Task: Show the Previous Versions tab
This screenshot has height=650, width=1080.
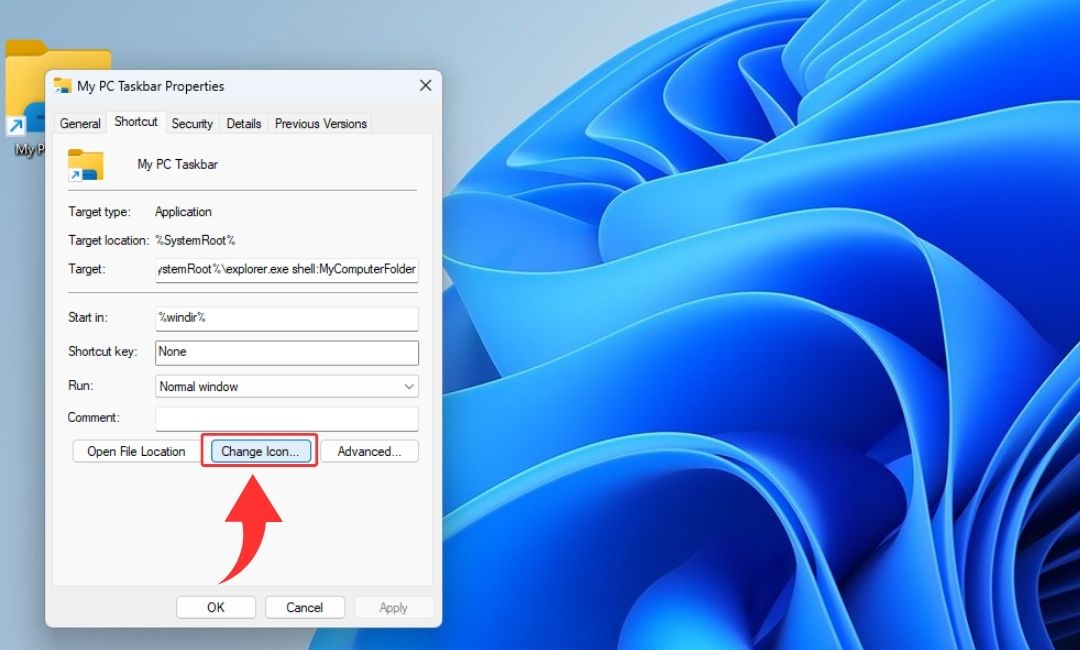Action: point(320,124)
